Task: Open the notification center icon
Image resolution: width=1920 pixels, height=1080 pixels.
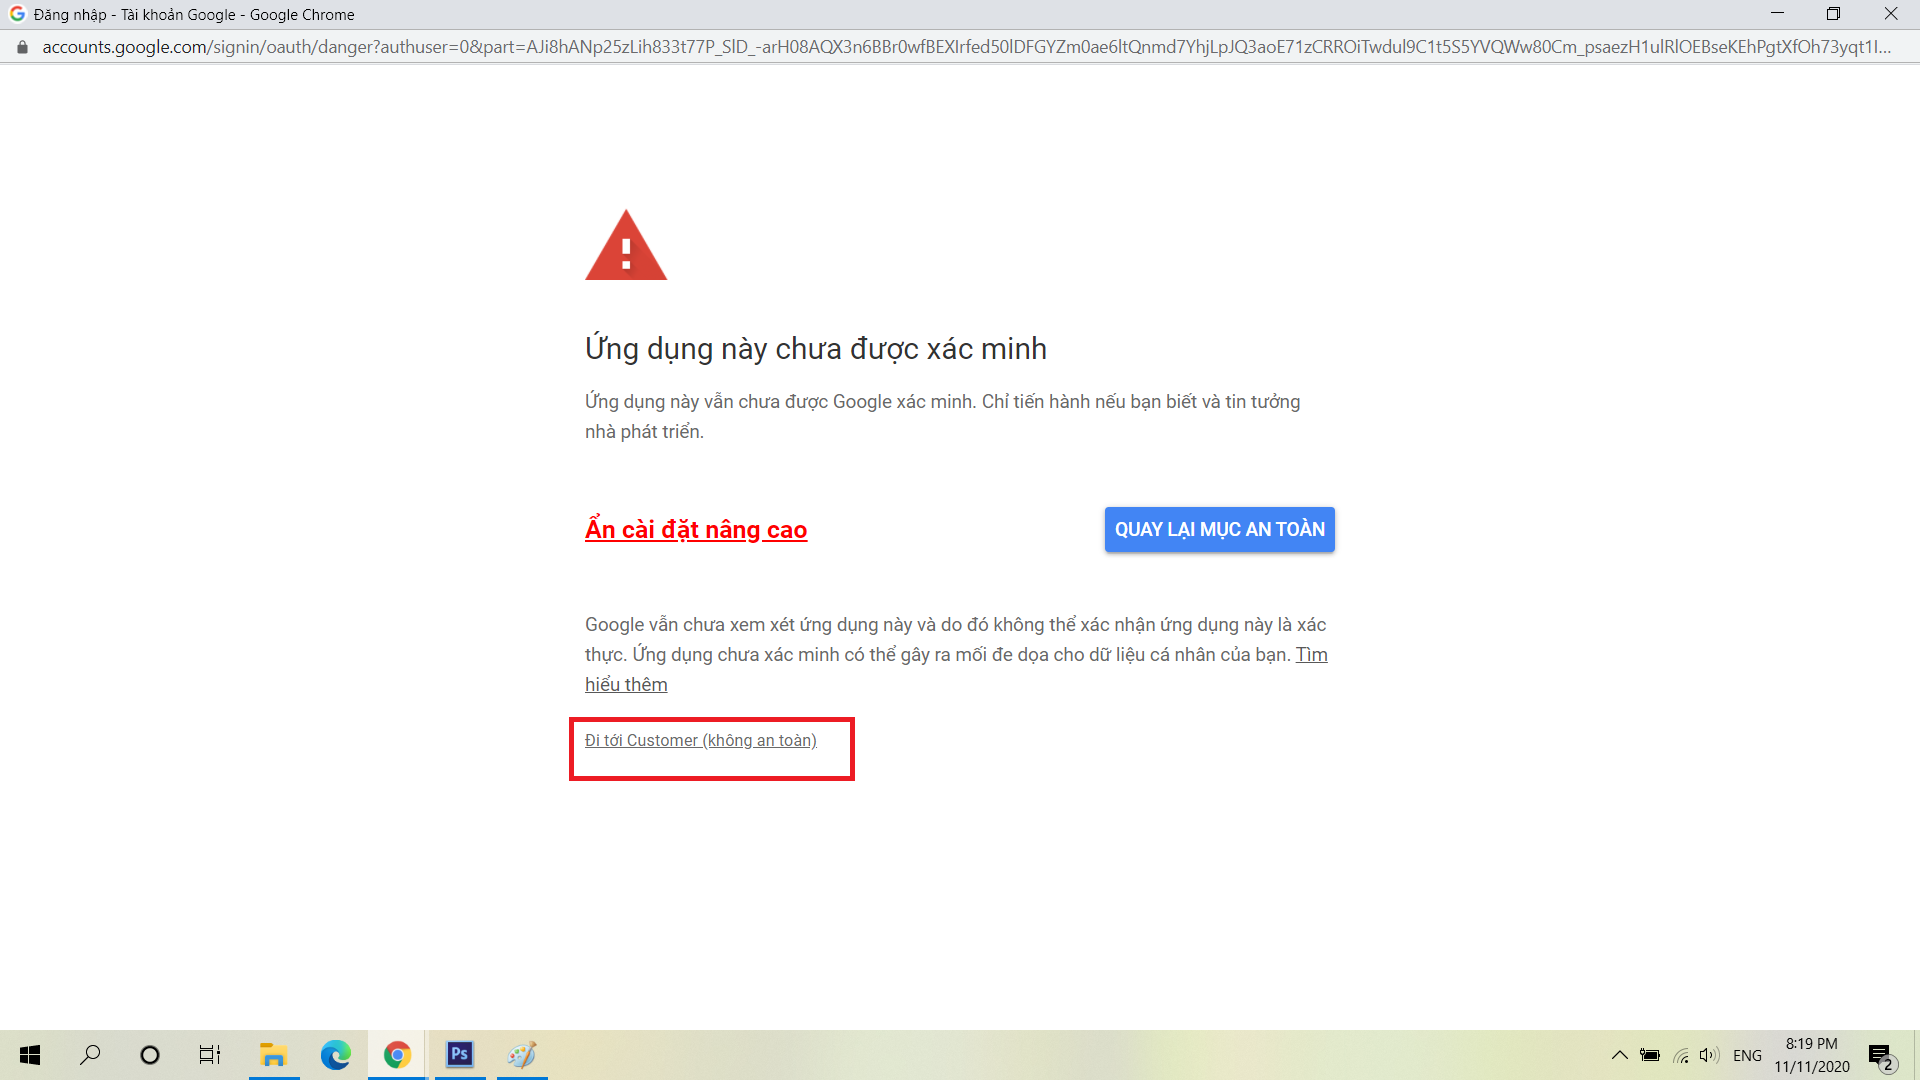Action: tap(1880, 1056)
